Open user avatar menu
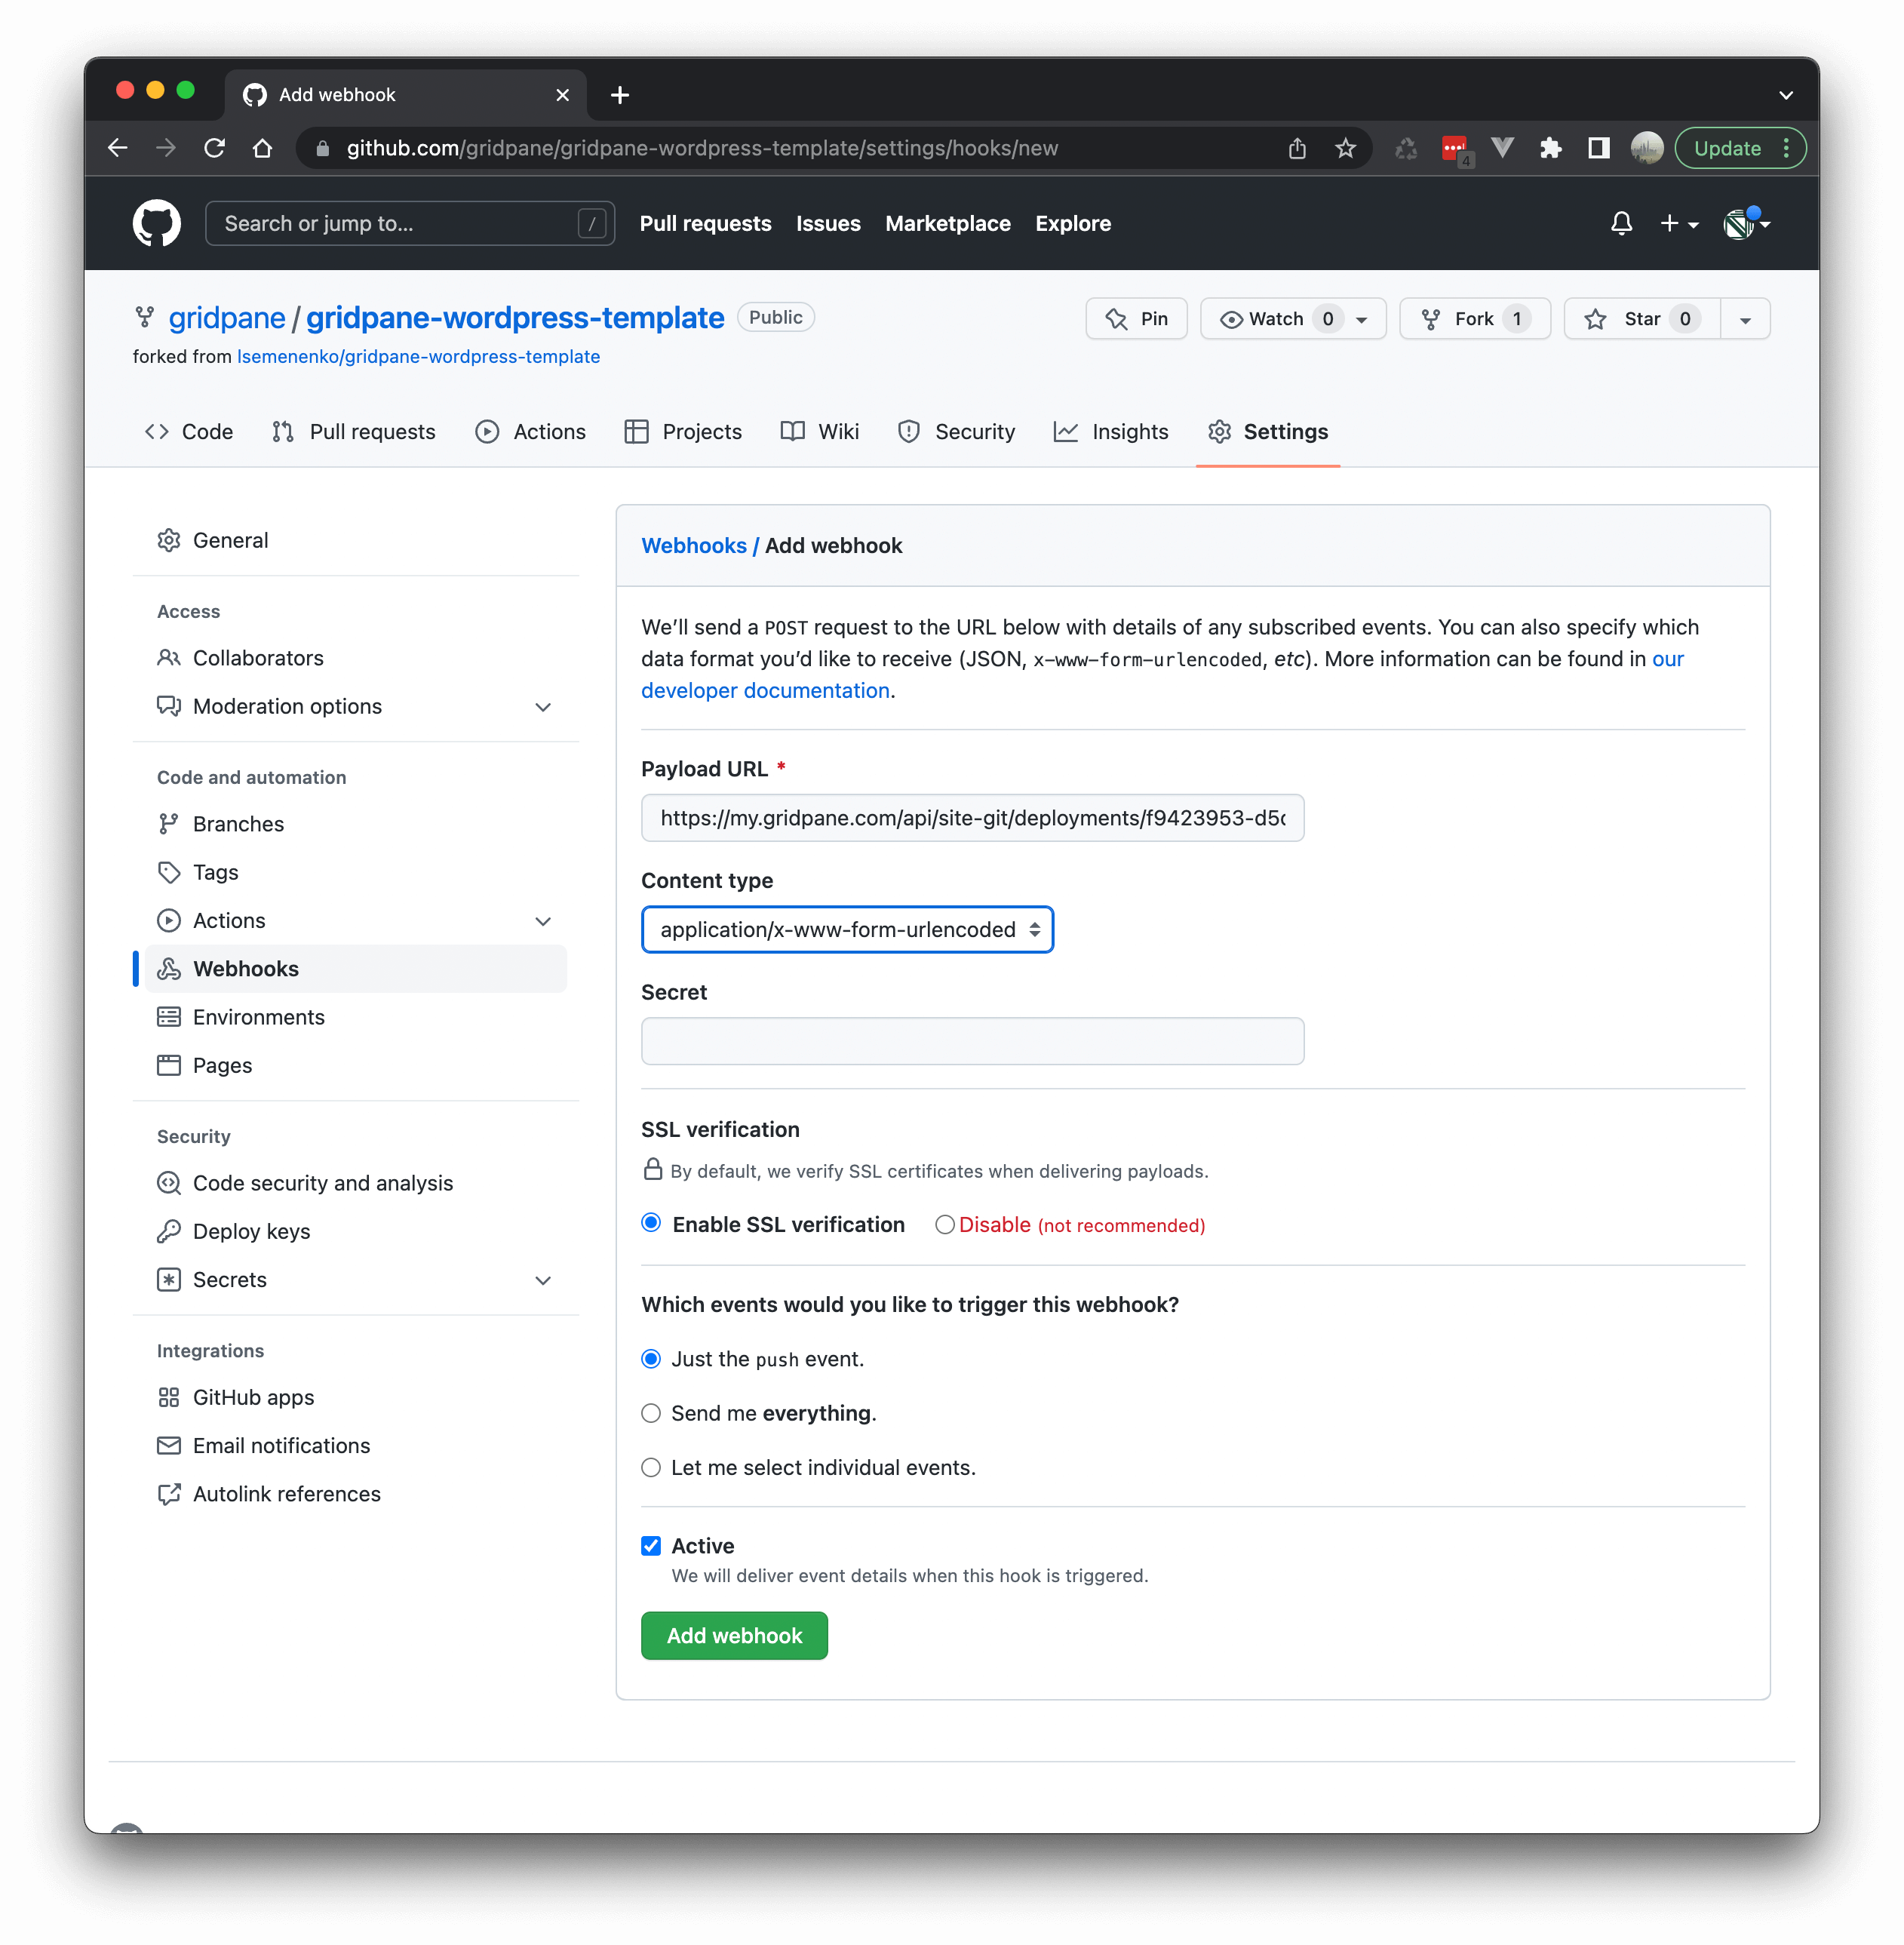The image size is (1904, 1945). tap(1747, 223)
